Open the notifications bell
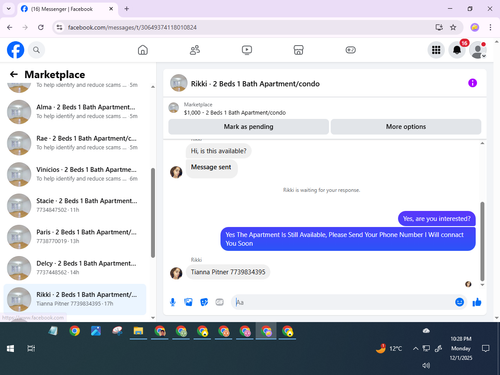This screenshot has height=375, width=500. (x=457, y=50)
